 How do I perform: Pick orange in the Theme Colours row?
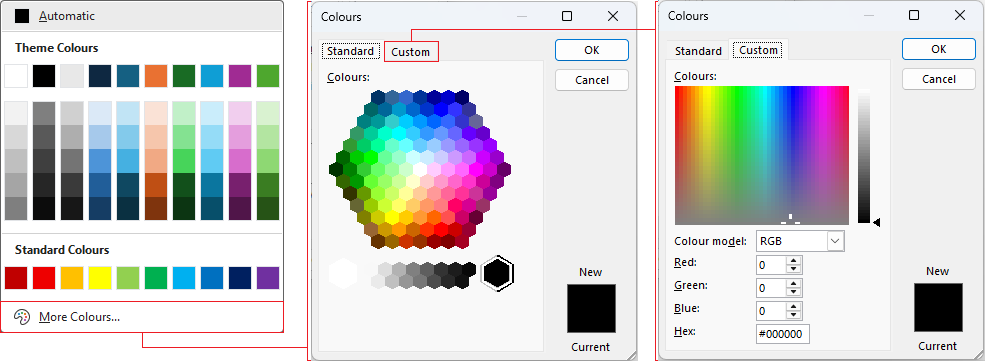tap(156, 75)
